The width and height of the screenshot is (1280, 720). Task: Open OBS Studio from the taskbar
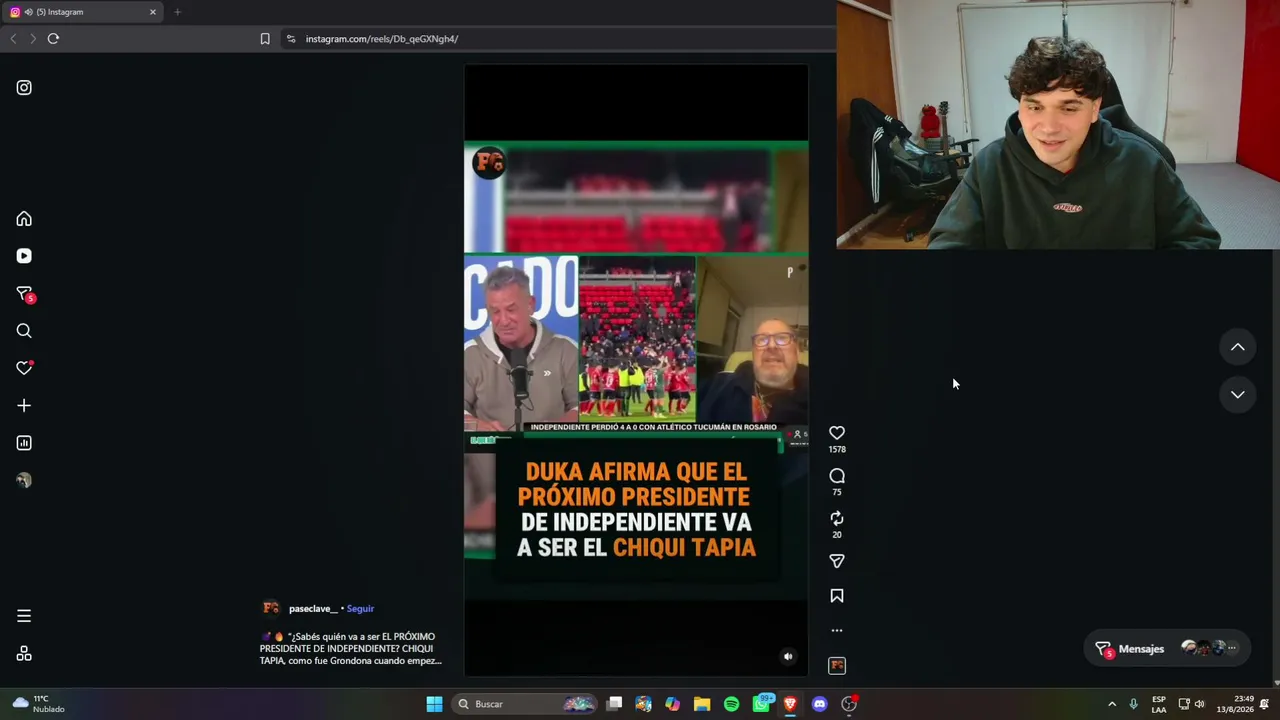tap(849, 704)
